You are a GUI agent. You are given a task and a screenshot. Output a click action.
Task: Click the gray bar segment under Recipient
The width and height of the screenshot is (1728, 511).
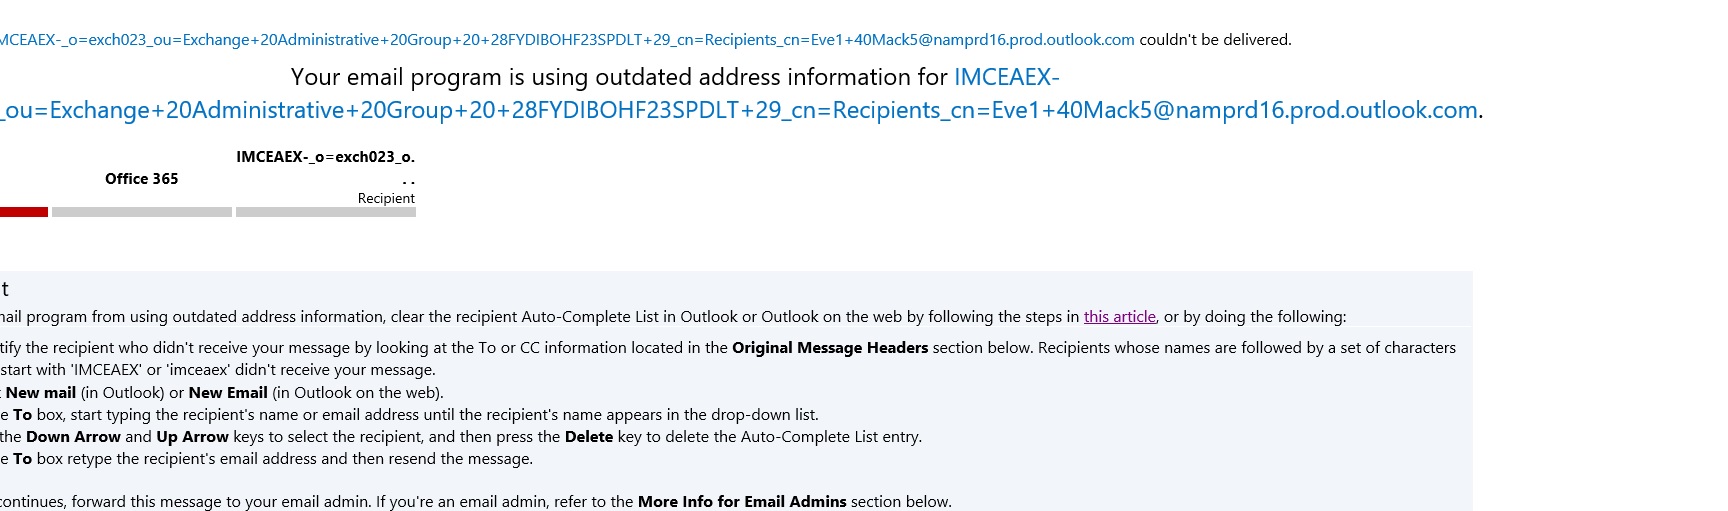[326, 212]
